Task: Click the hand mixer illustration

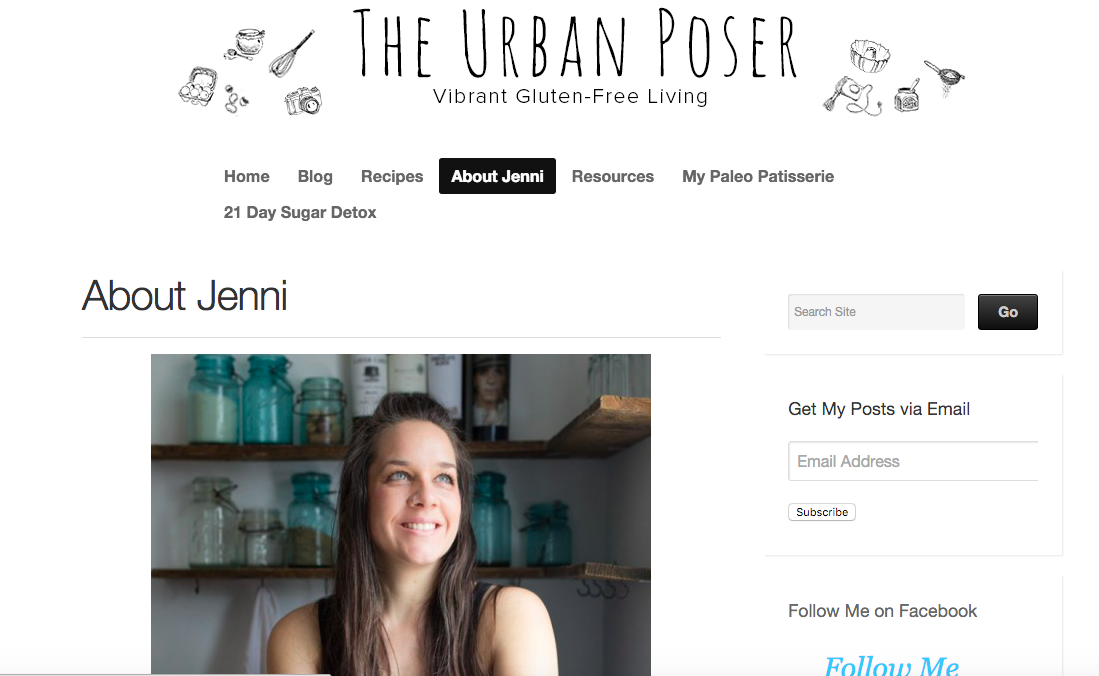Action: pyautogui.click(x=852, y=97)
